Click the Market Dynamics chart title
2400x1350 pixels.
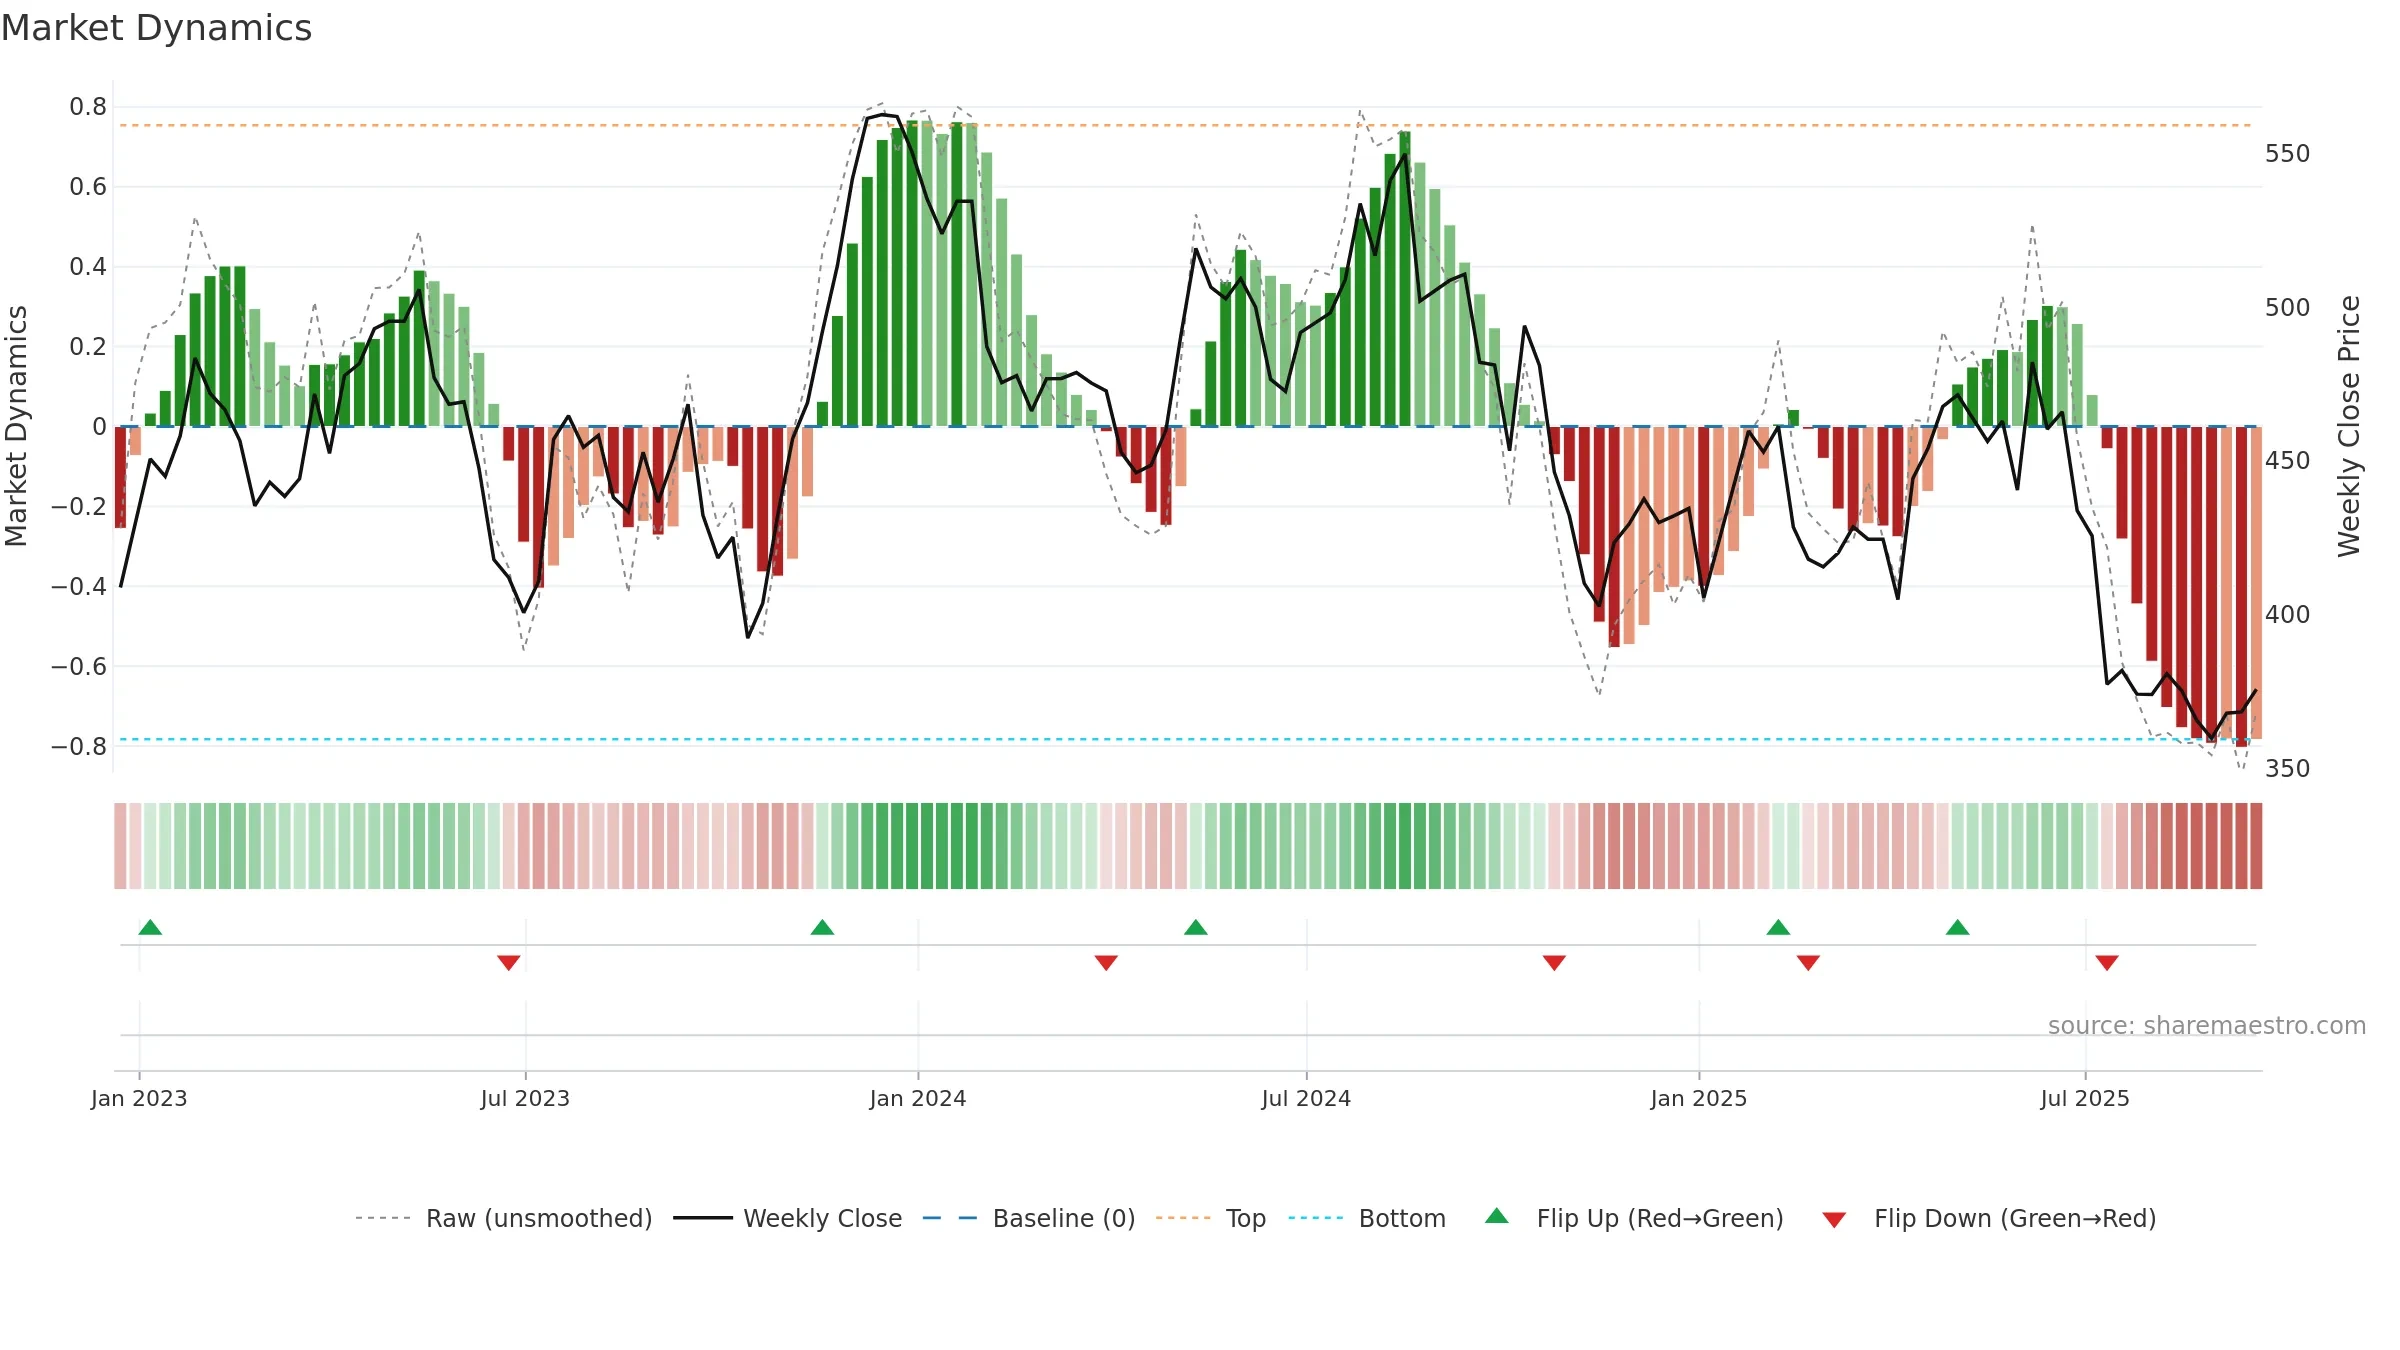tap(157, 28)
